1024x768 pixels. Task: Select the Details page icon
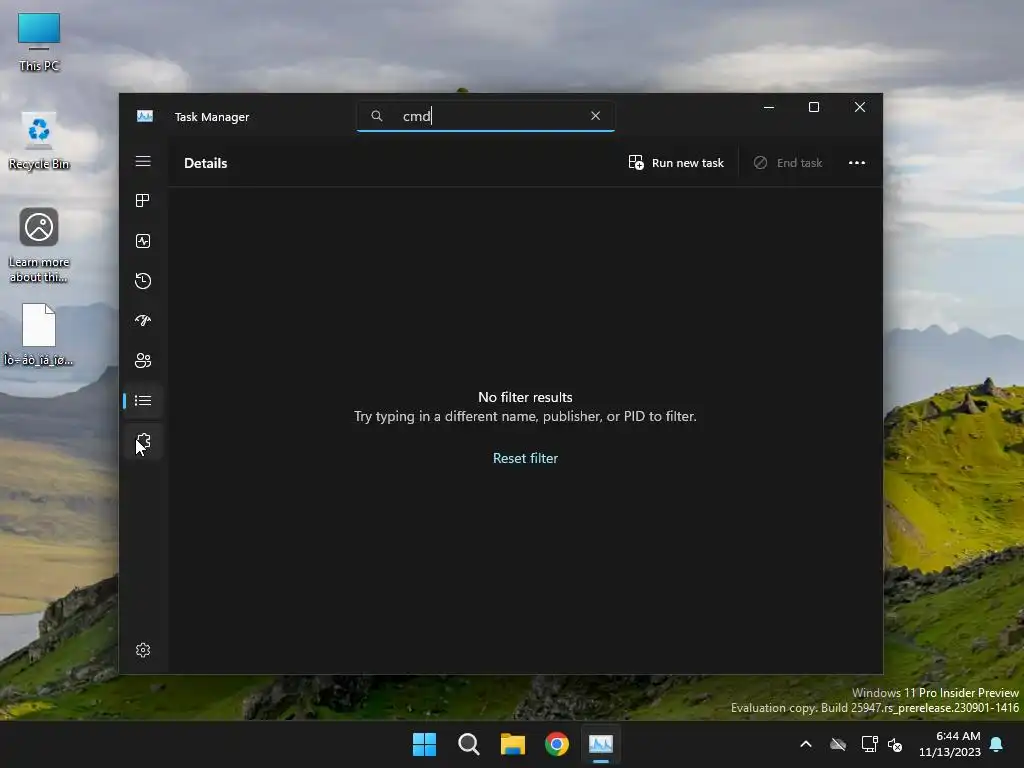[142, 400]
